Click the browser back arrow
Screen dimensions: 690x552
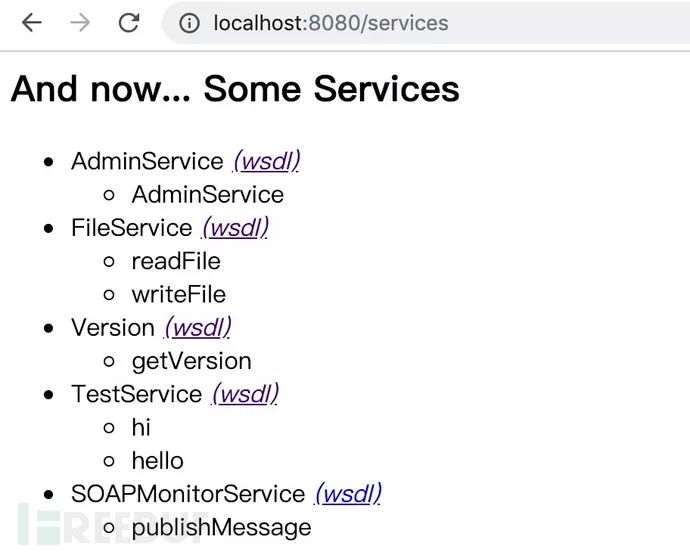tap(32, 23)
